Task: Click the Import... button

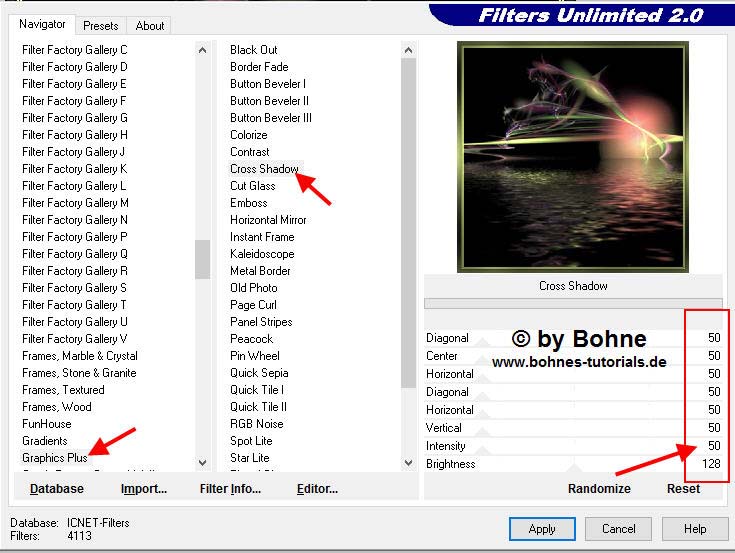Action: [x=144, y=489]
